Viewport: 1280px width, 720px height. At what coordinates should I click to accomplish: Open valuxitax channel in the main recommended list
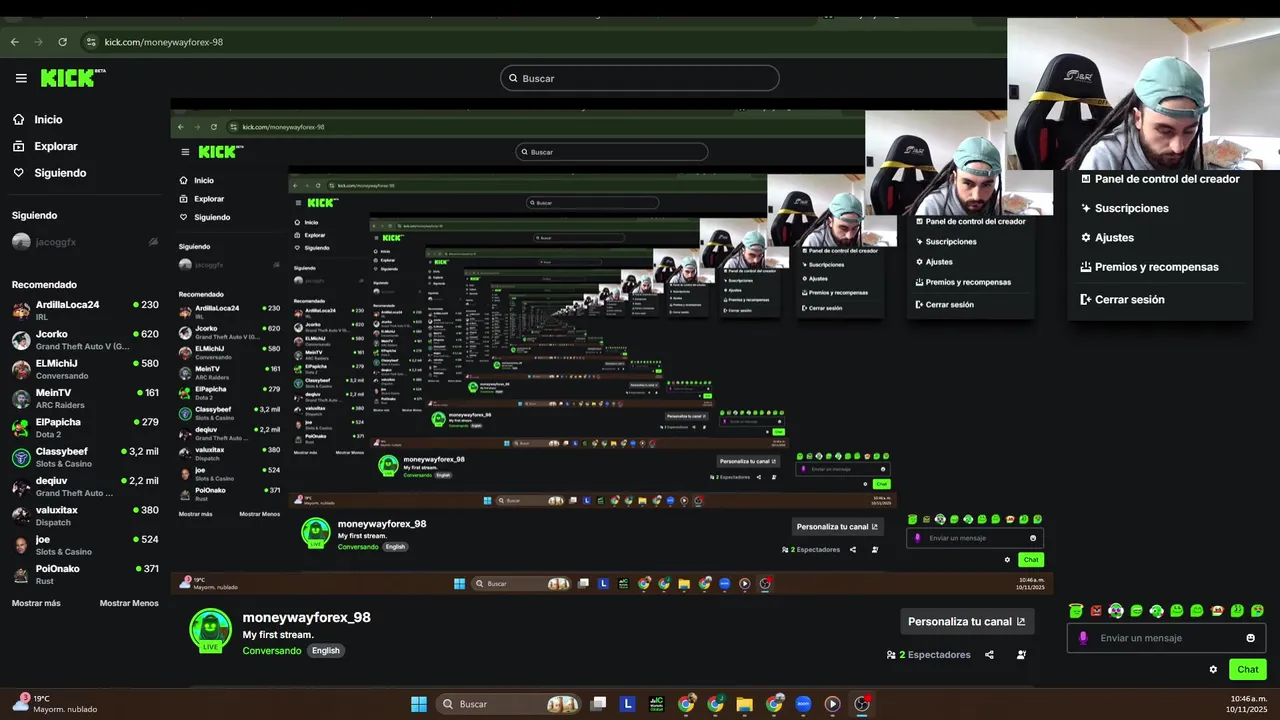pos(85,516)
